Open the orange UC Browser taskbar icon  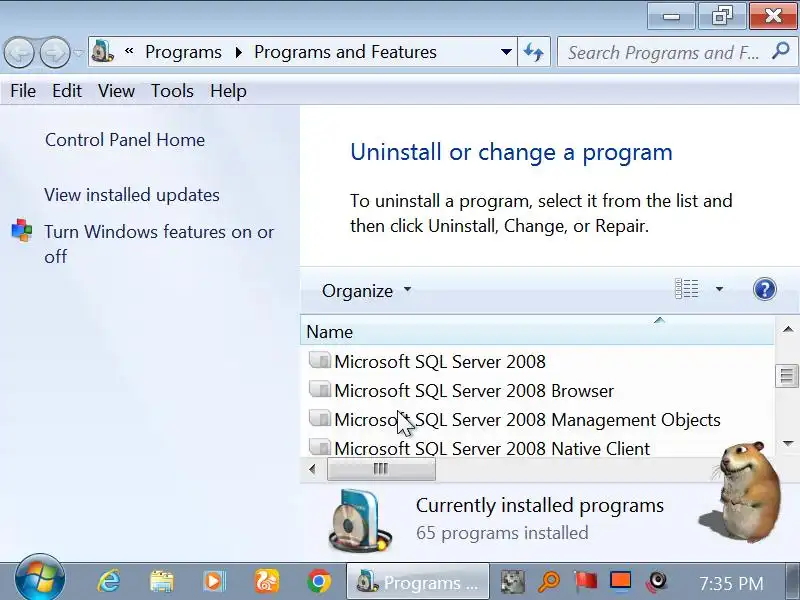[267, 581]
